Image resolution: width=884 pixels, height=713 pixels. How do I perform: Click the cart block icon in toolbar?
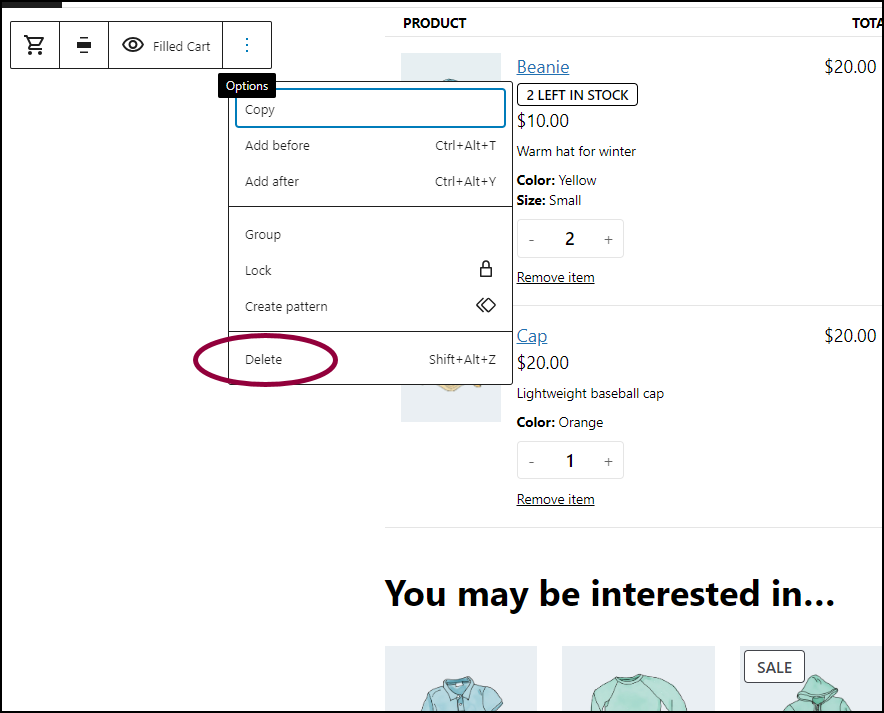[x=35, y=45]
